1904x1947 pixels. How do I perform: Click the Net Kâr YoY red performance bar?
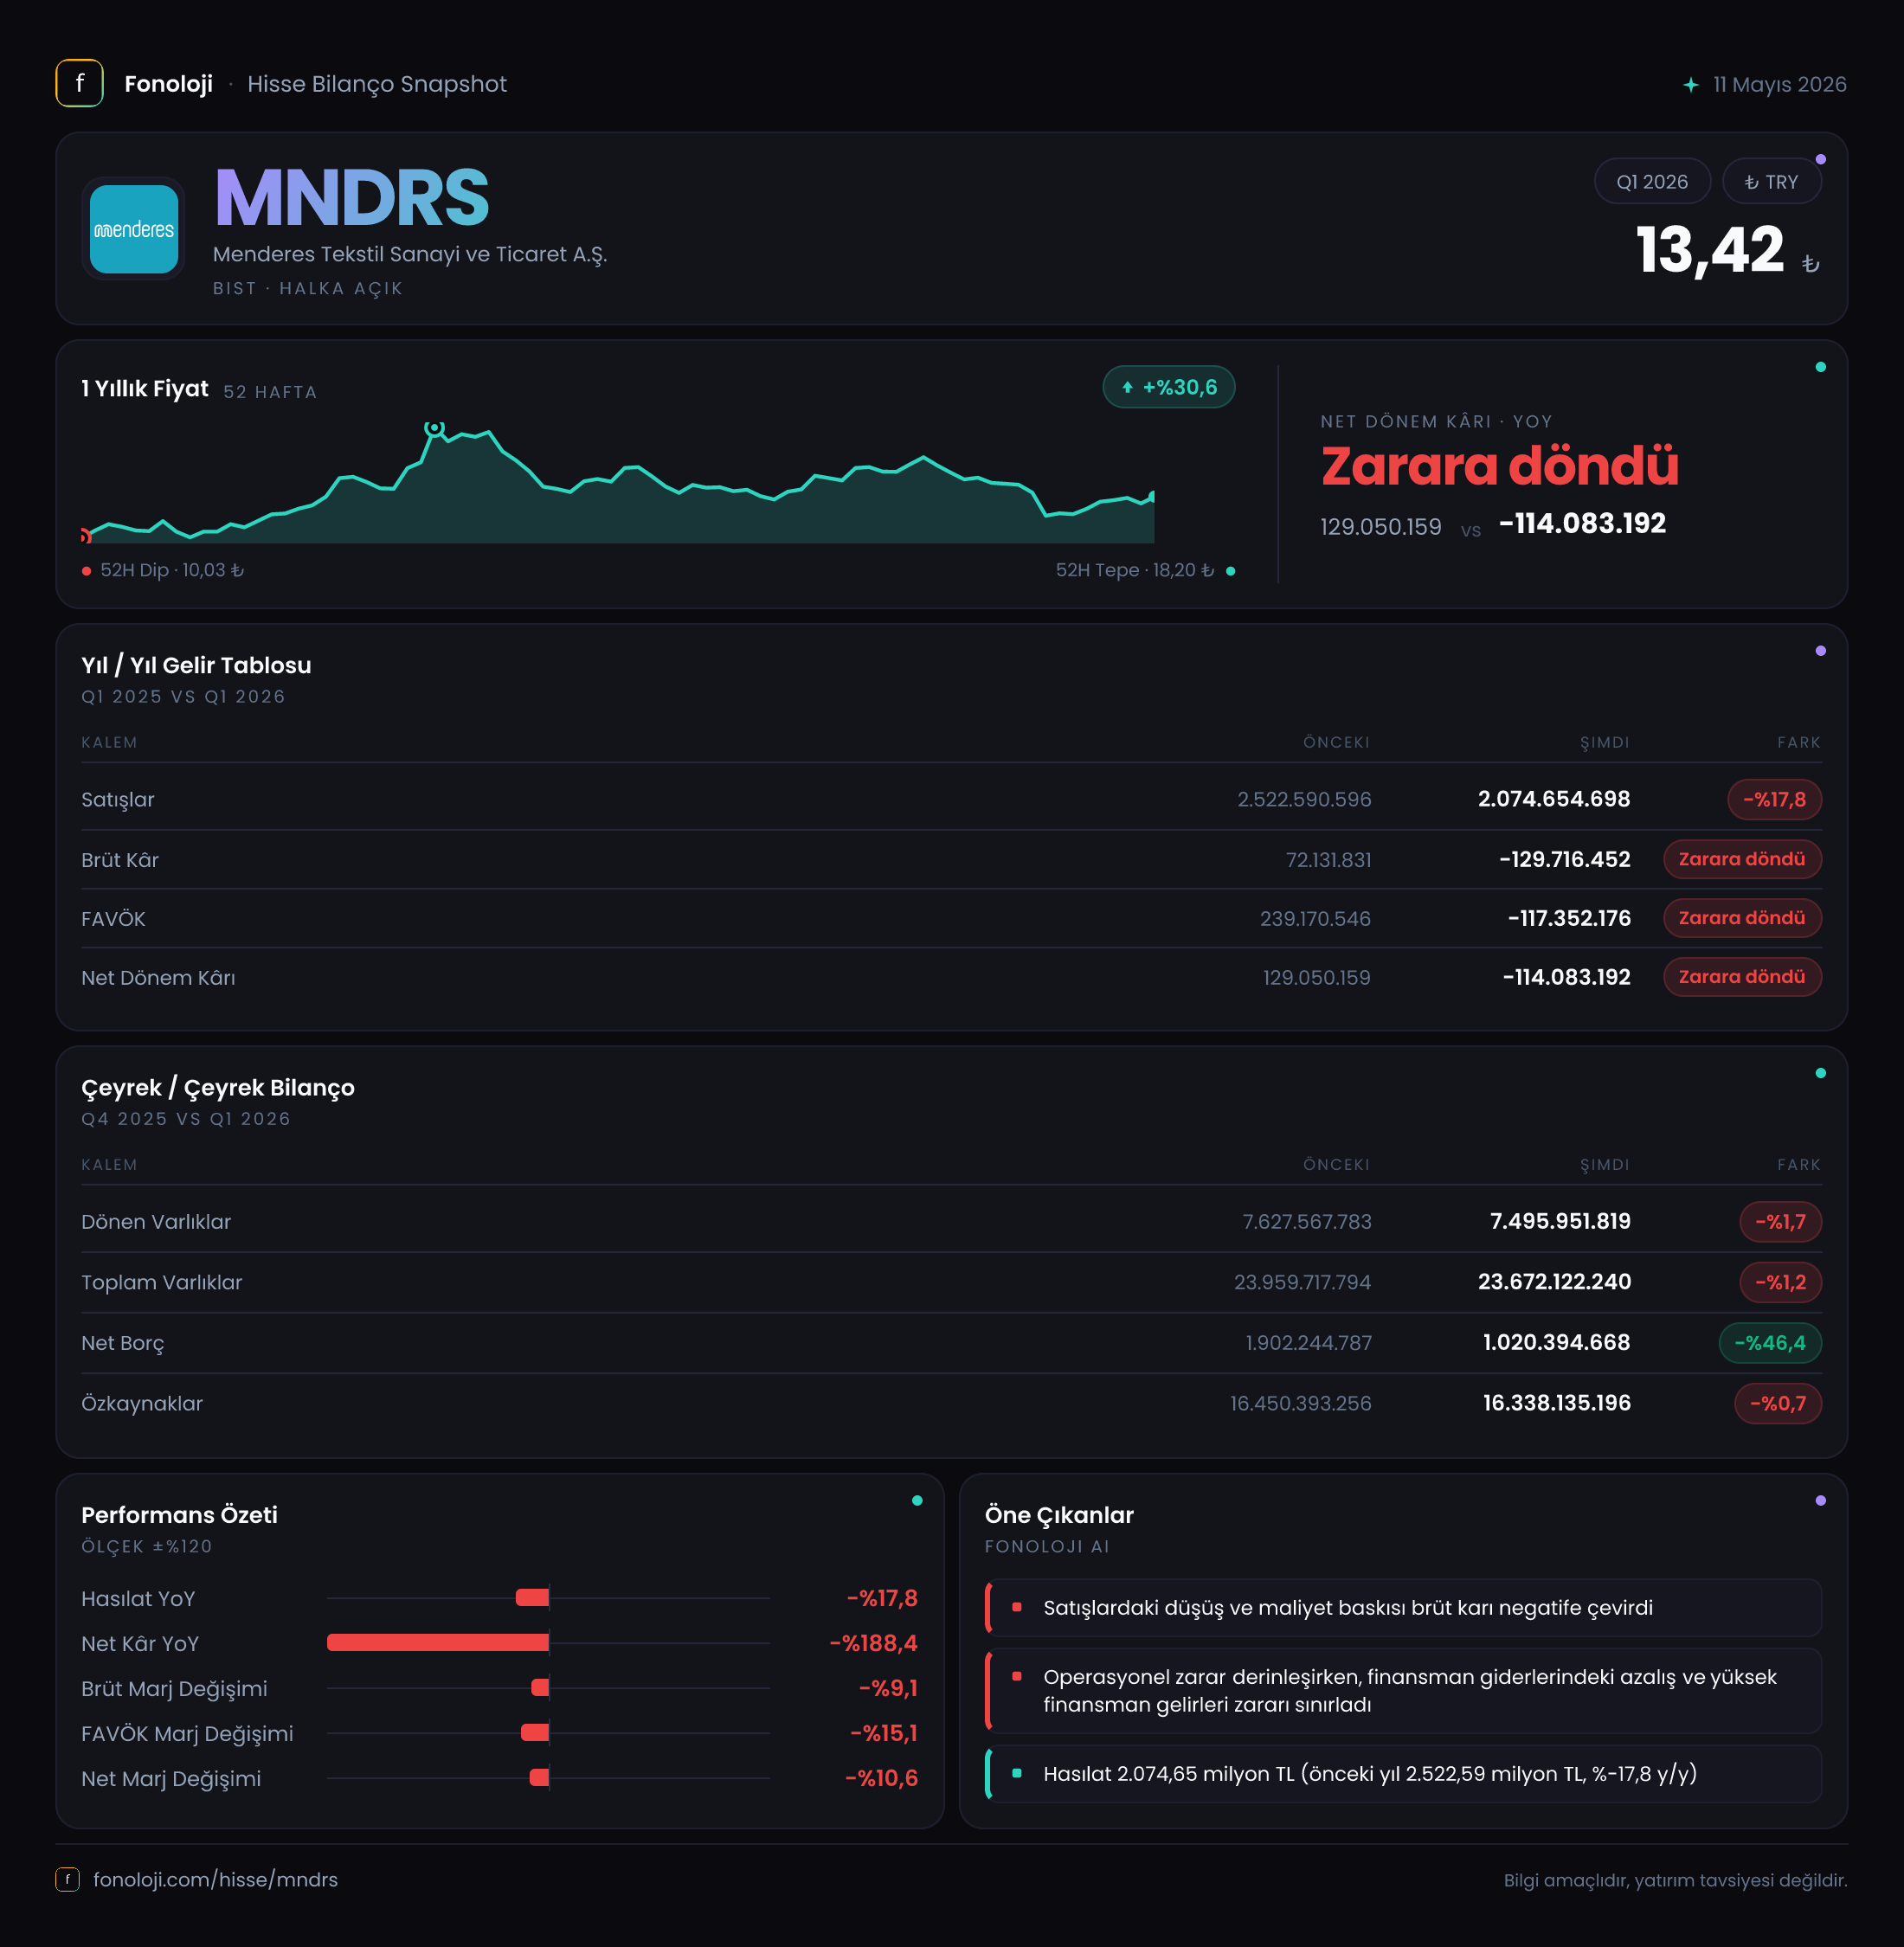tap(438, 1642)
